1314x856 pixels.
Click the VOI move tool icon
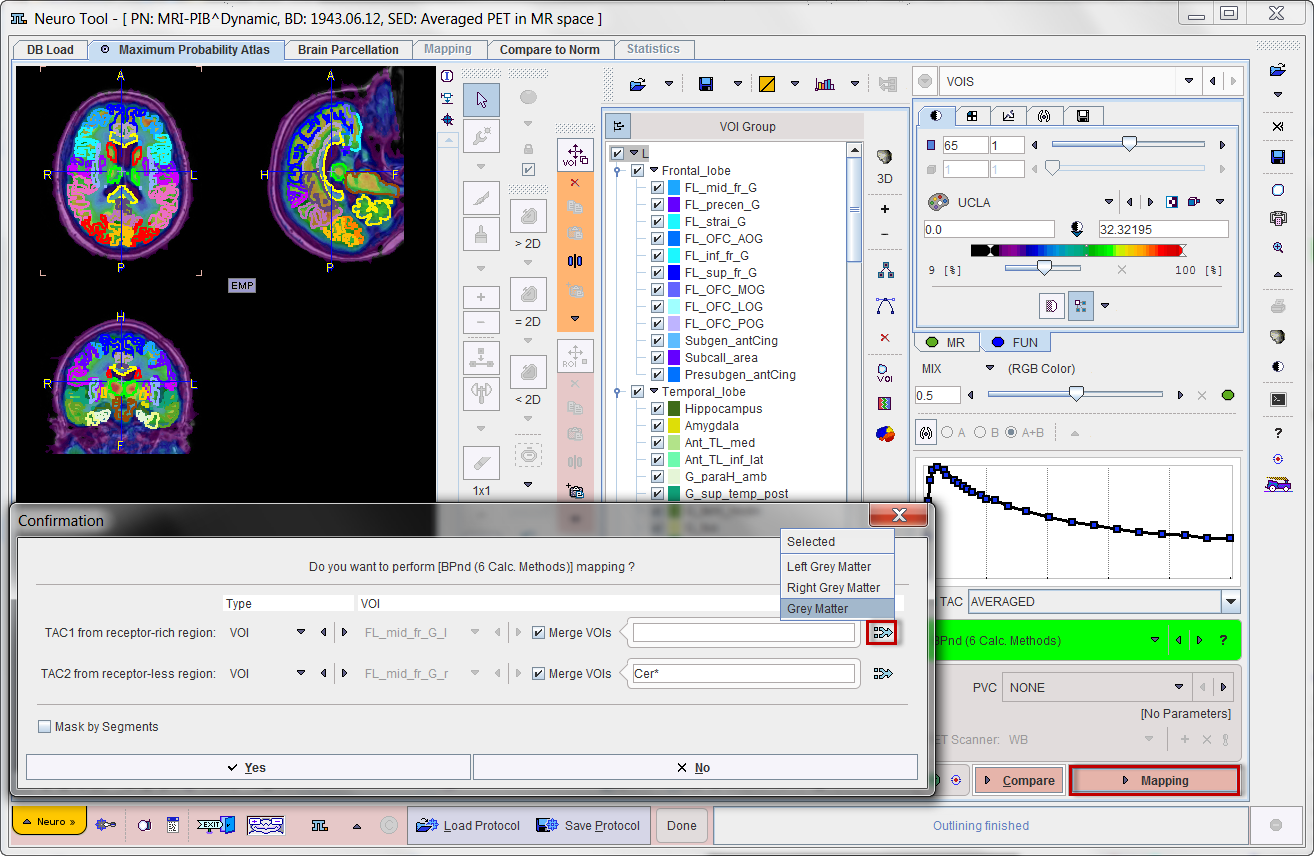click(x=575, y=155)
